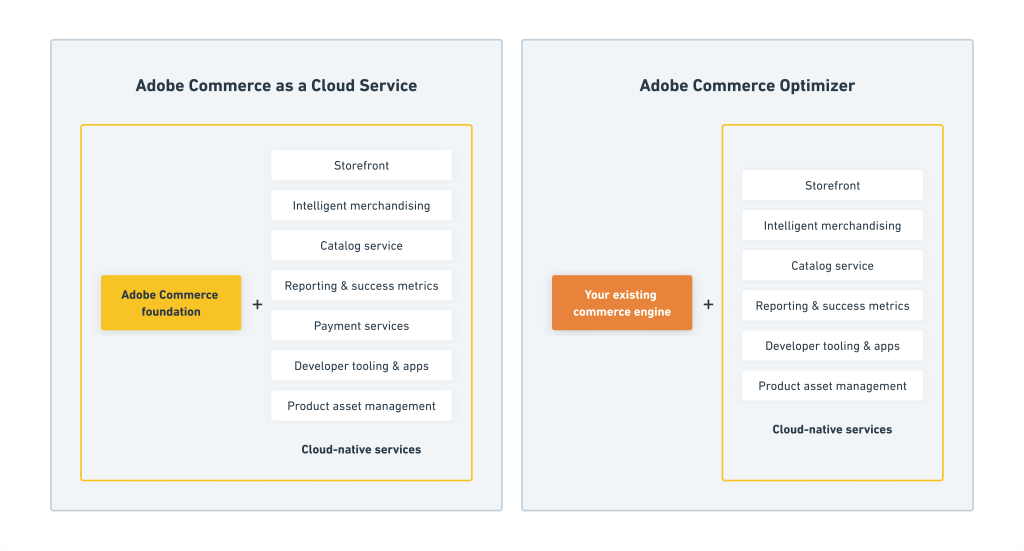Click the plus sign beside Adobe Commerce foundation

[257, 304]
